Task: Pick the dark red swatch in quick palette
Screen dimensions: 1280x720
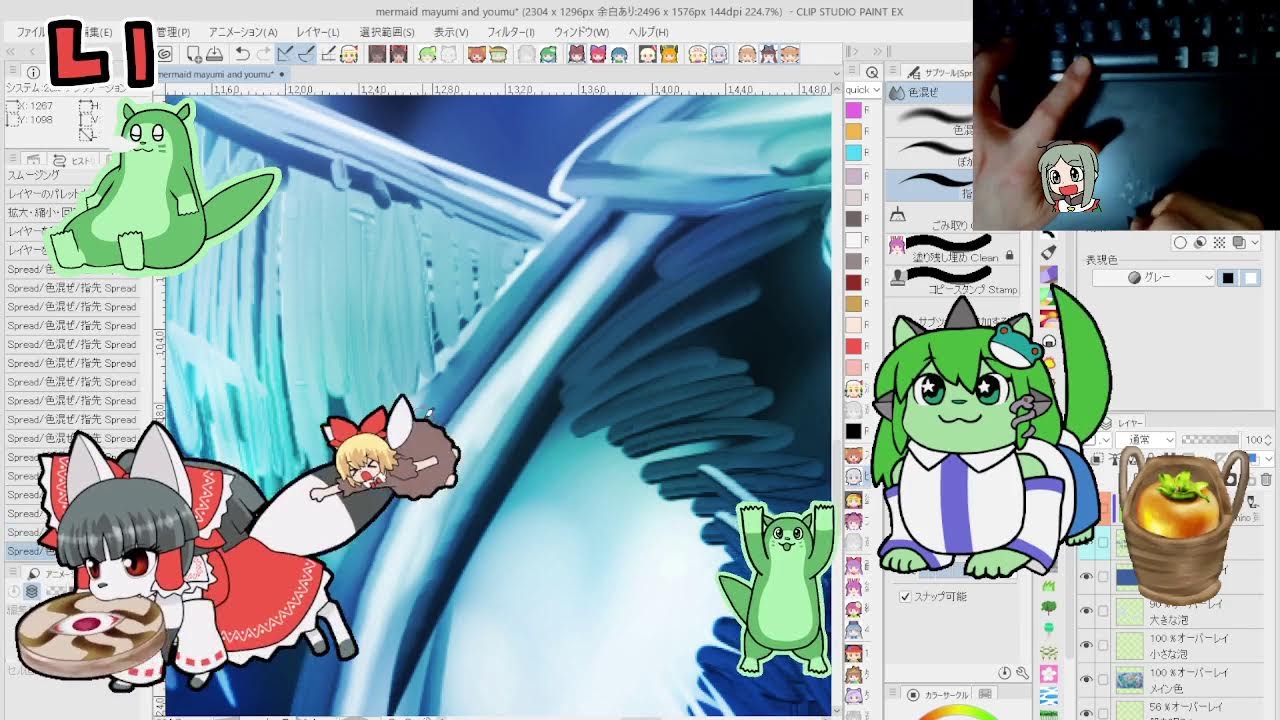Action: 854,282
